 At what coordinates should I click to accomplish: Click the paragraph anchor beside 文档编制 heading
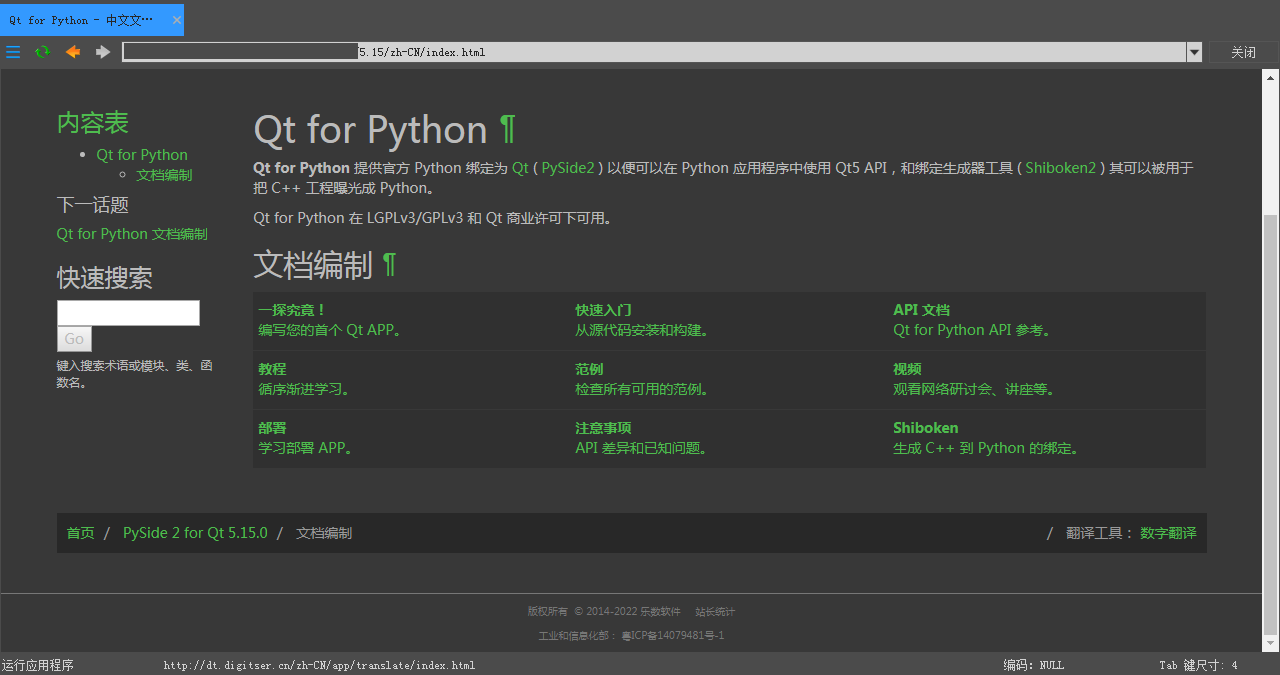390,265
